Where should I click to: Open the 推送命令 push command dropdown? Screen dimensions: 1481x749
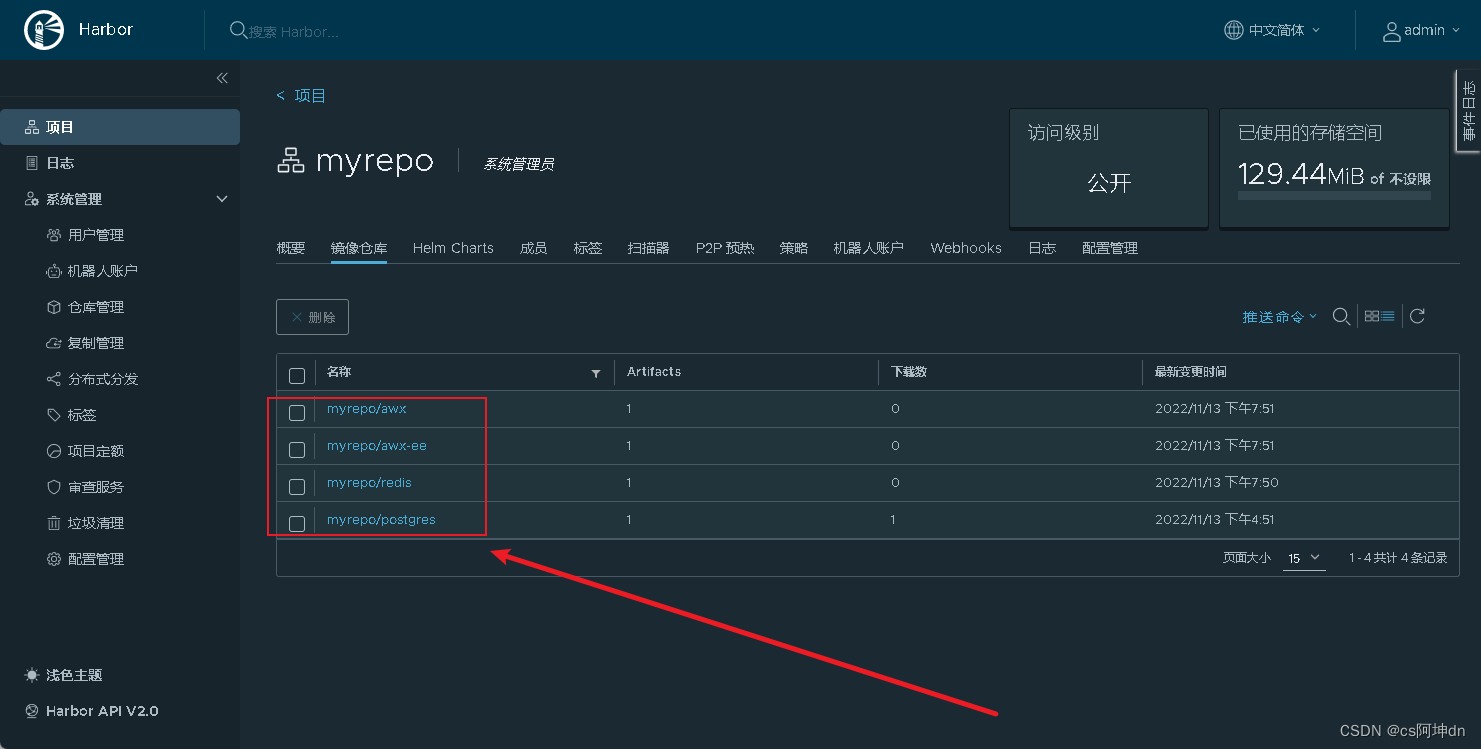[x=1280, y=316]
